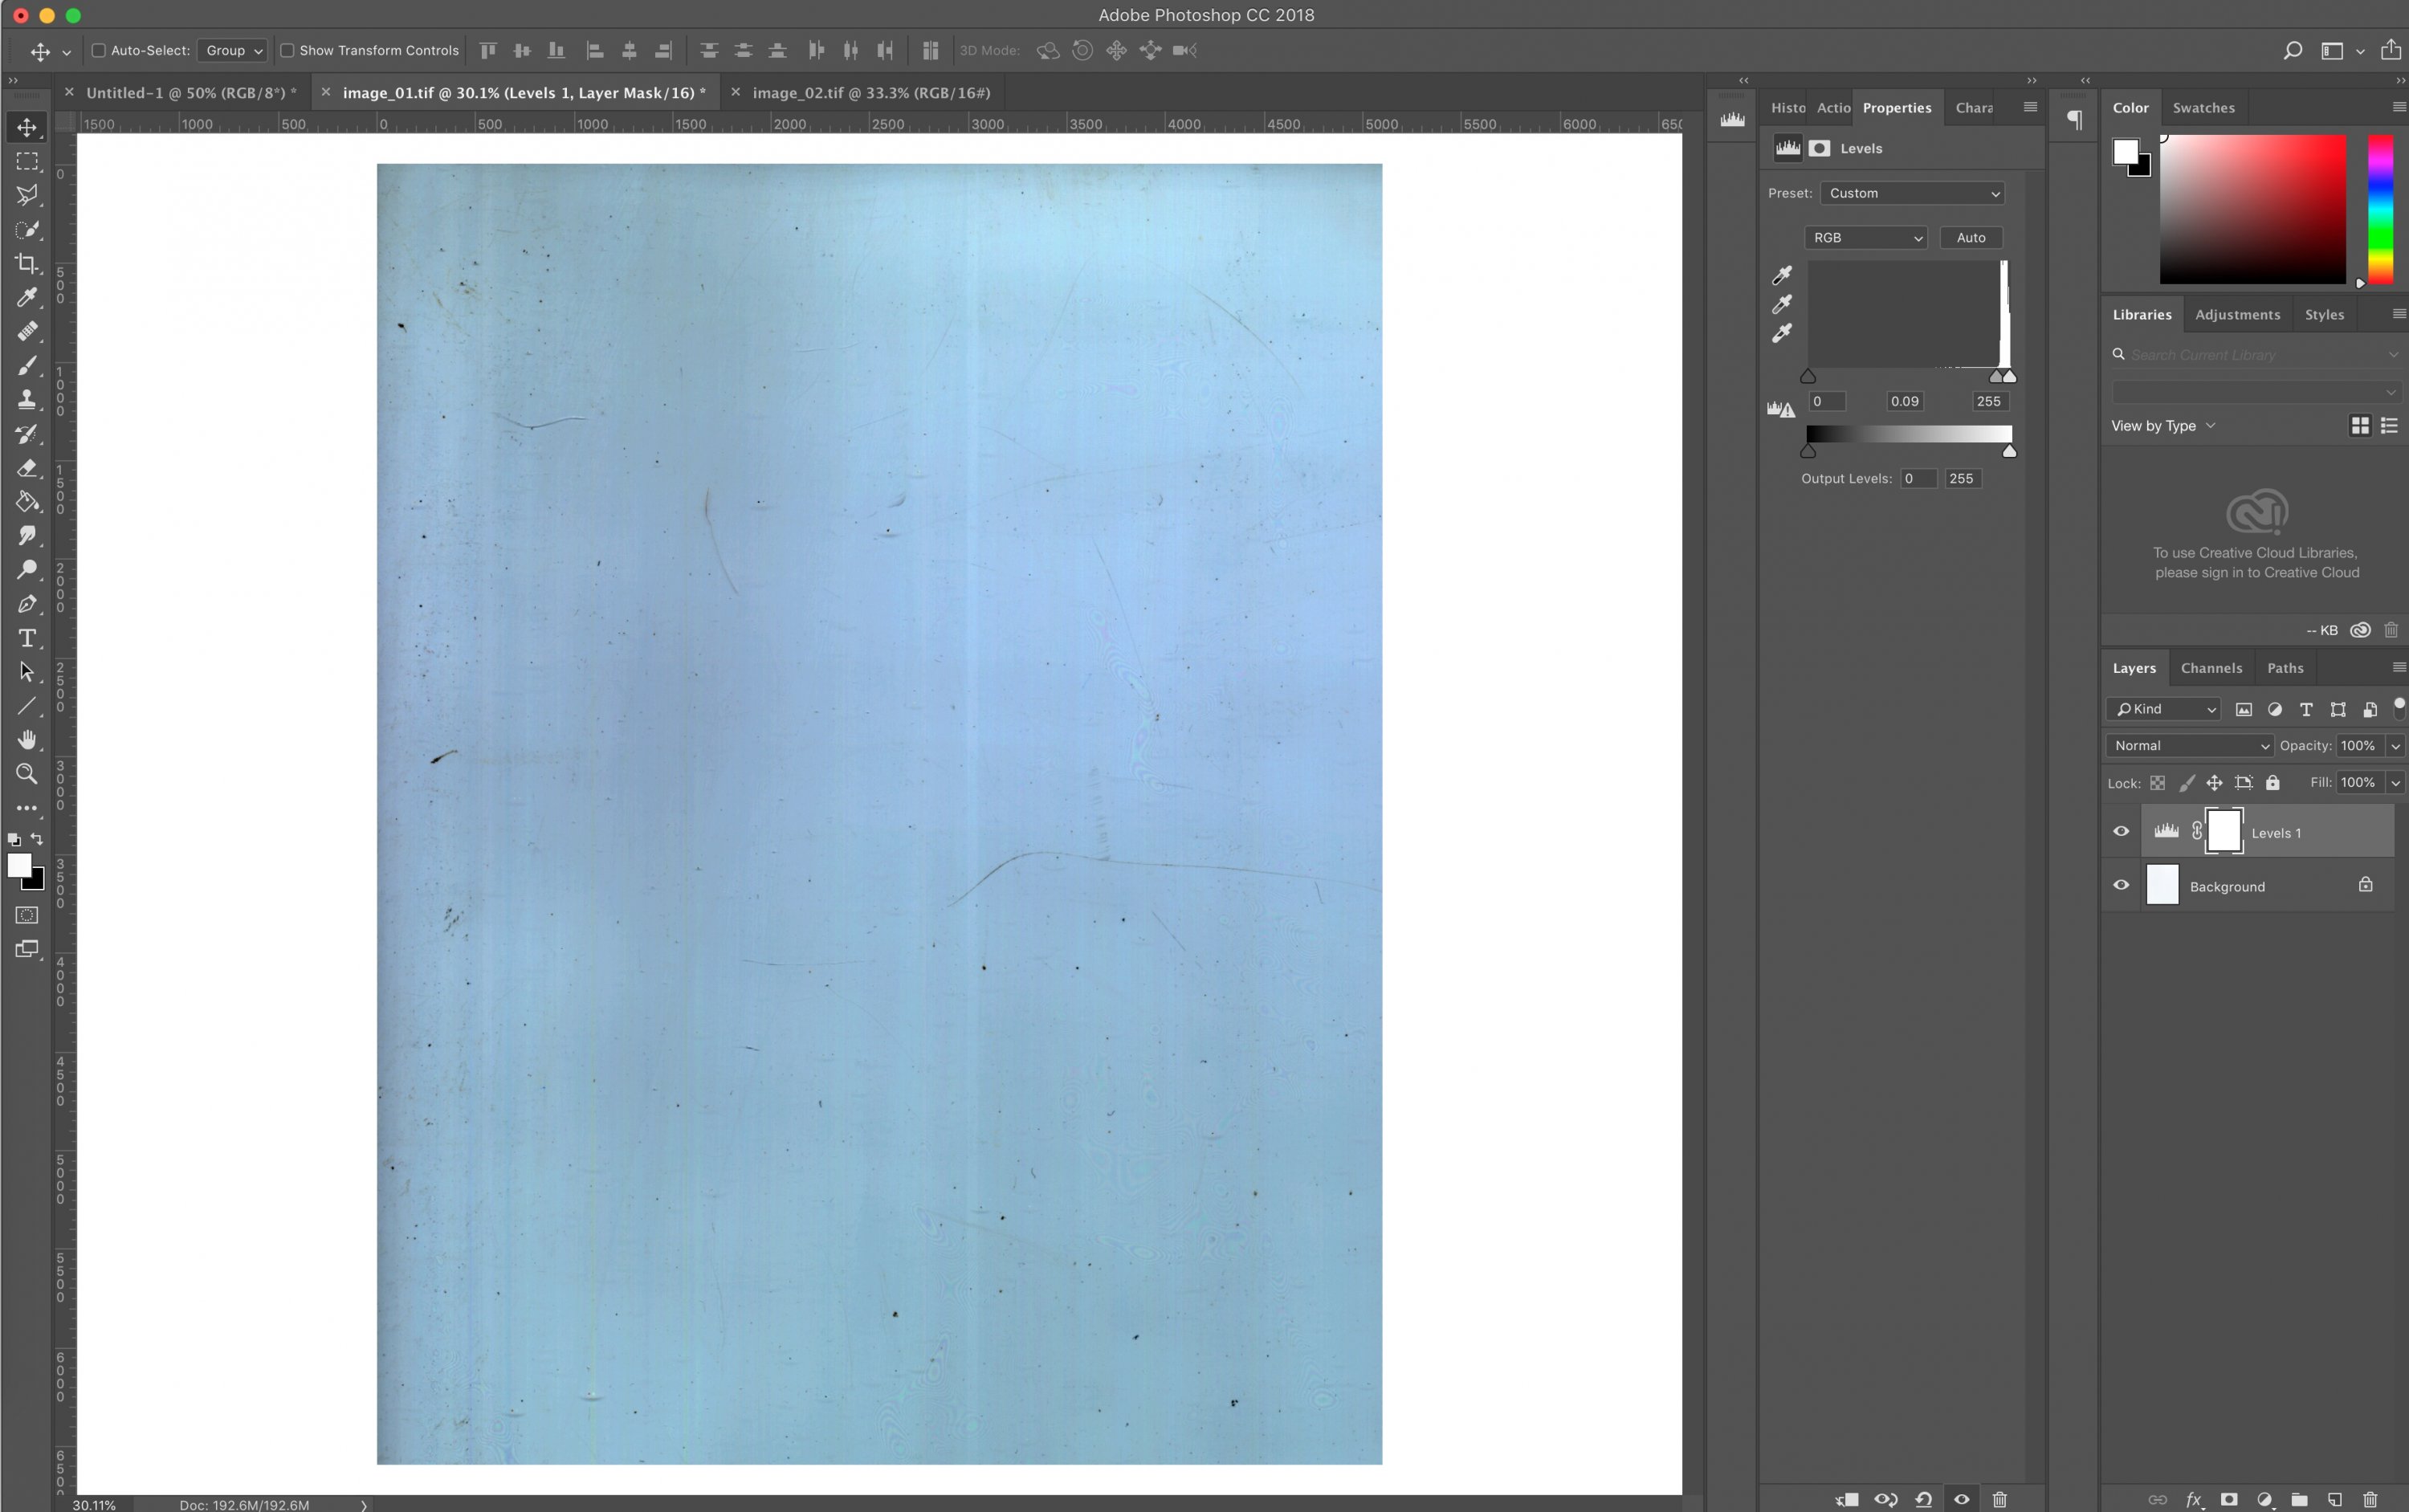Image resolution: width=2409 pixels, height=1512 pixels.
Task: Enable the Auto-Select checkbox
Action: tap(99, 50)
